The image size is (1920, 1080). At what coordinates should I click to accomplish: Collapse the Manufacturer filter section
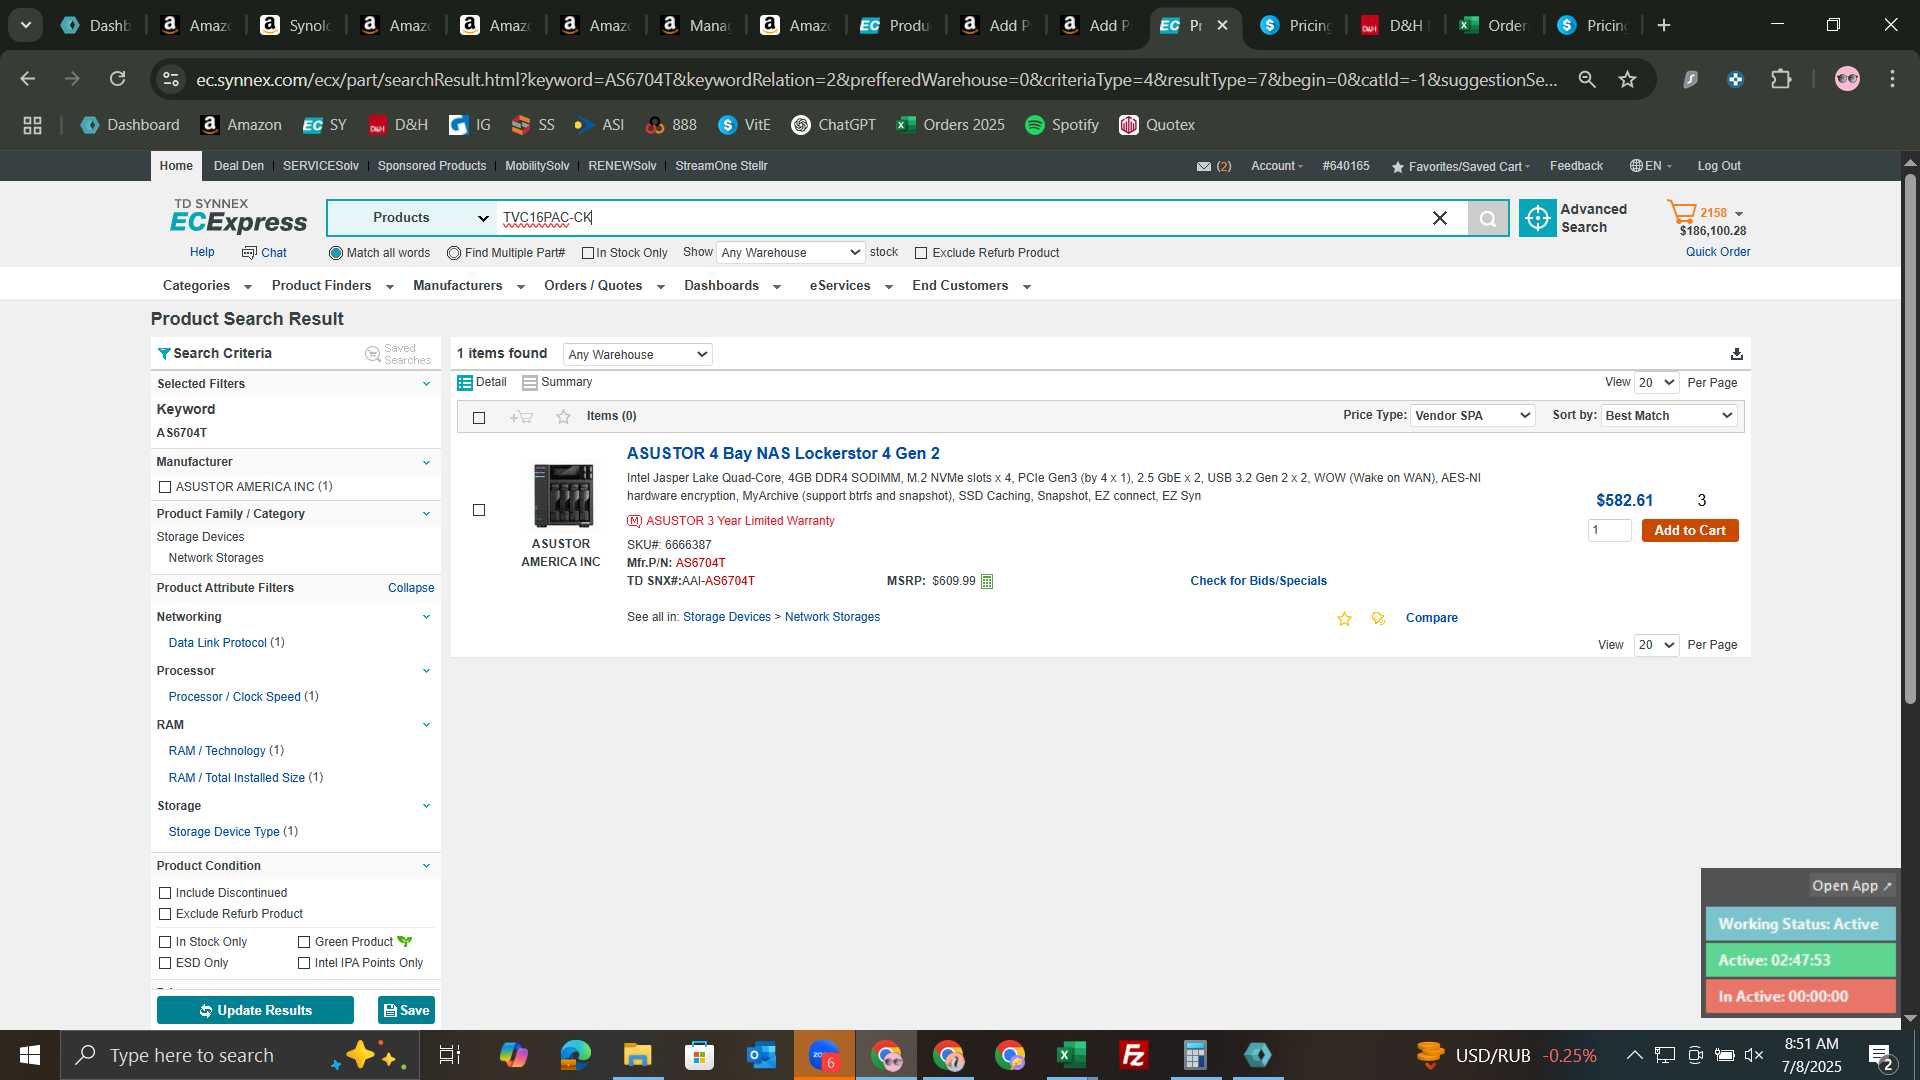click(x=426, y=463)
